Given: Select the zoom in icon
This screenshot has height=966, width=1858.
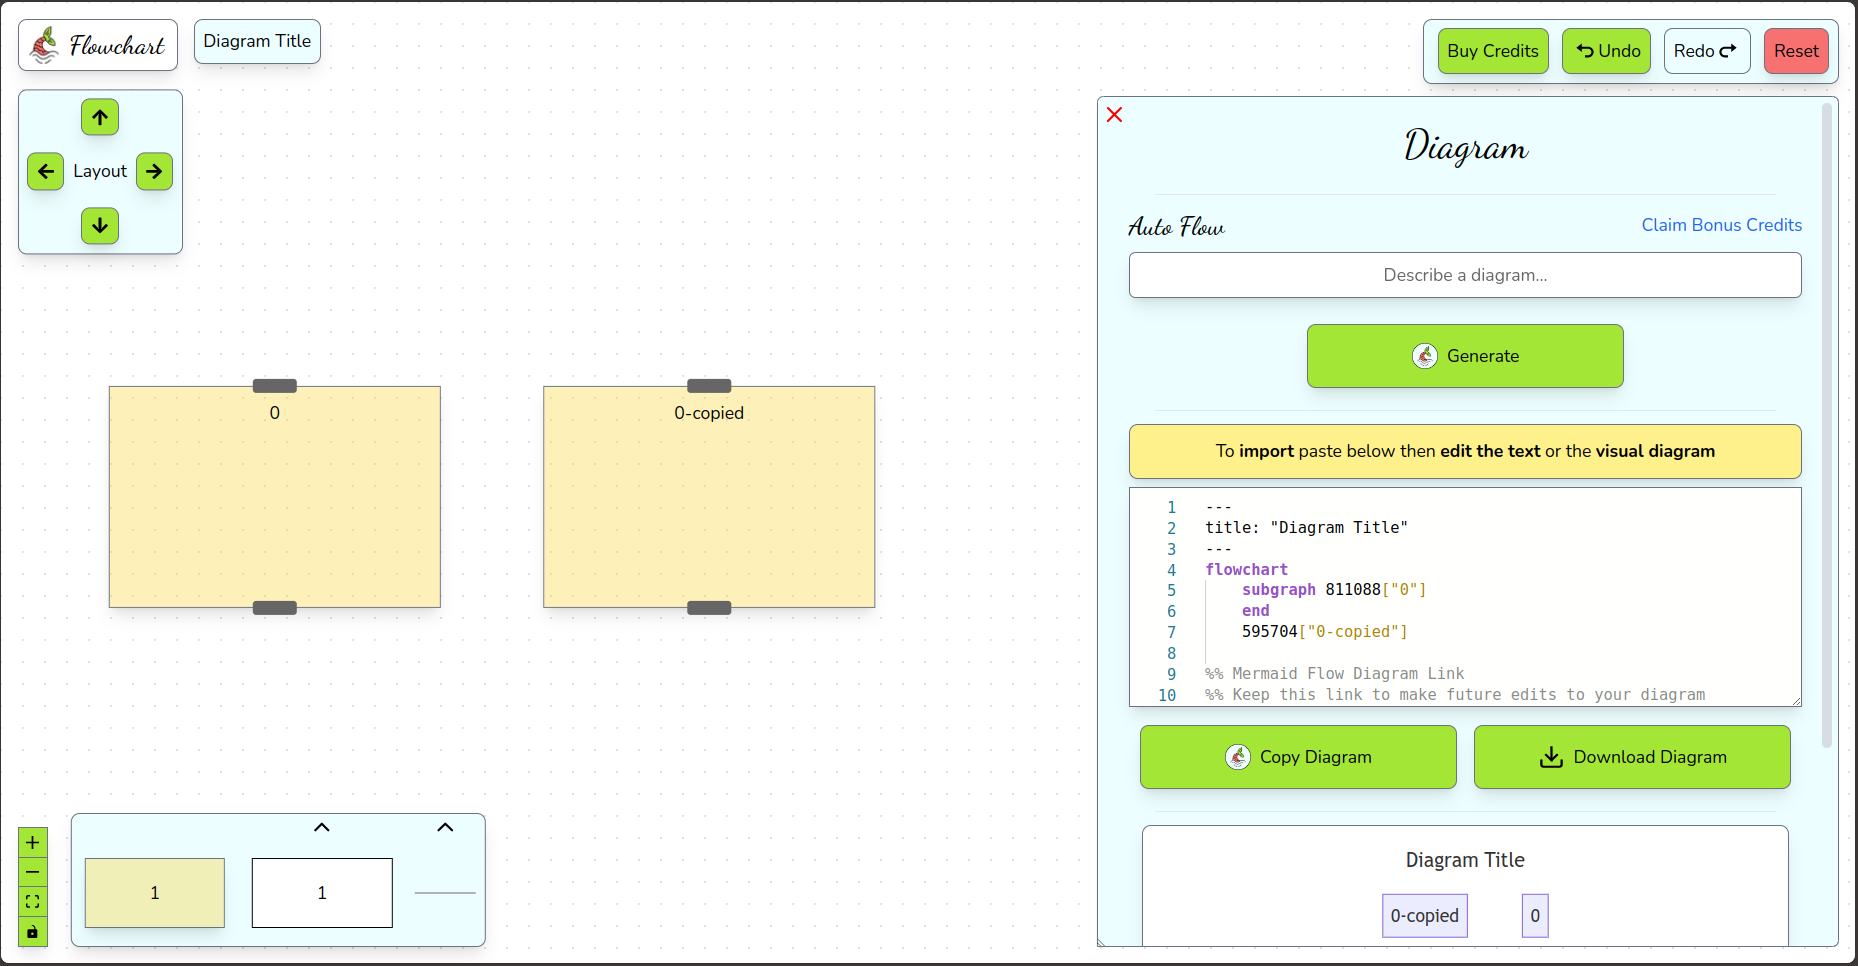Looking at the screenshot, I should (x=32, y=842).
